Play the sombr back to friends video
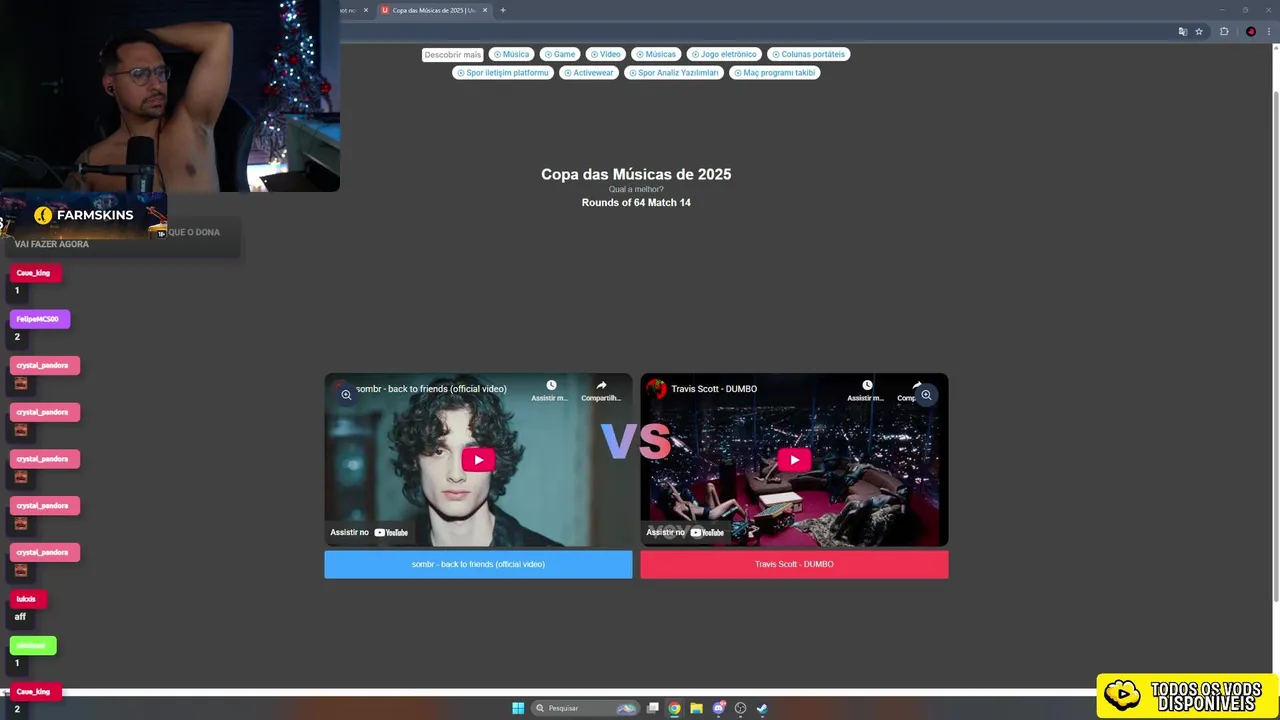The height and width of the screenshot is (720, 1280). [478, 460]
